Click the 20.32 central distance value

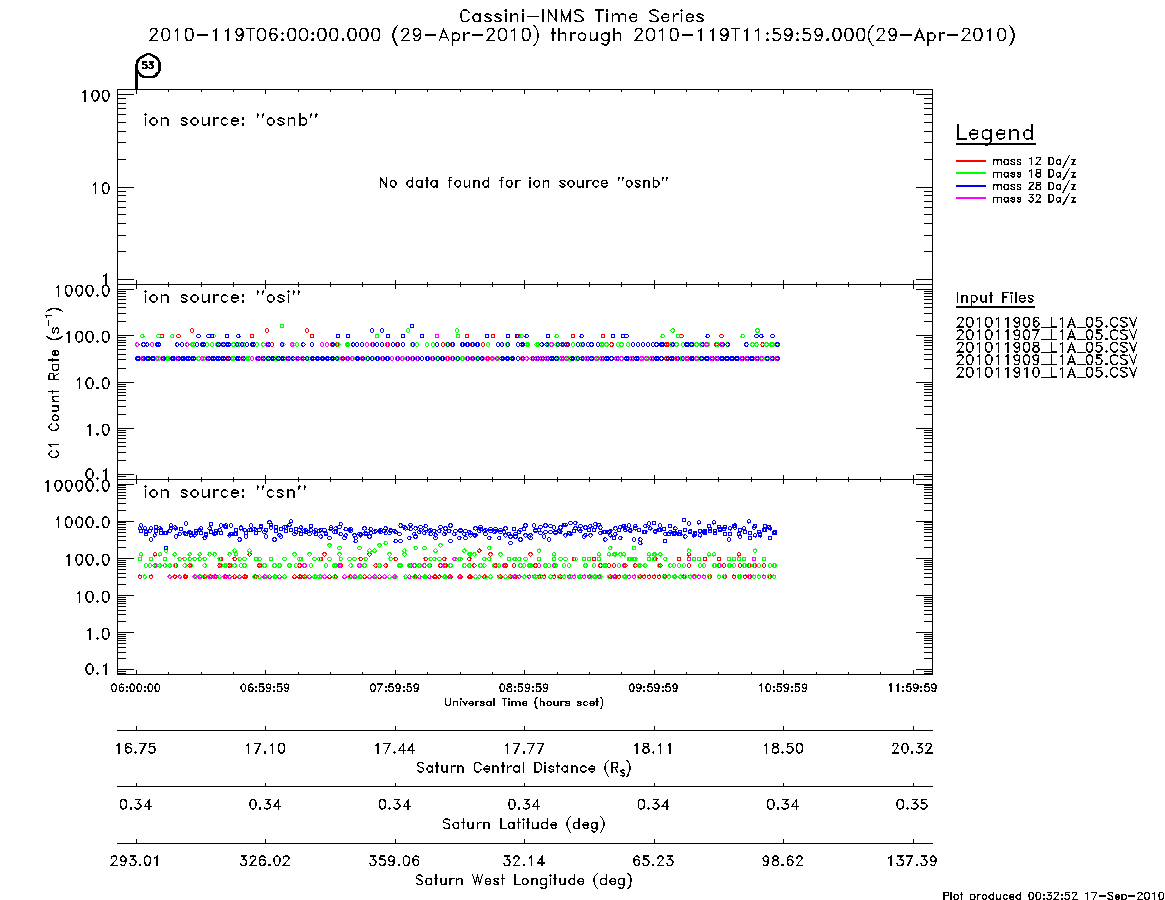coord(912,748)
